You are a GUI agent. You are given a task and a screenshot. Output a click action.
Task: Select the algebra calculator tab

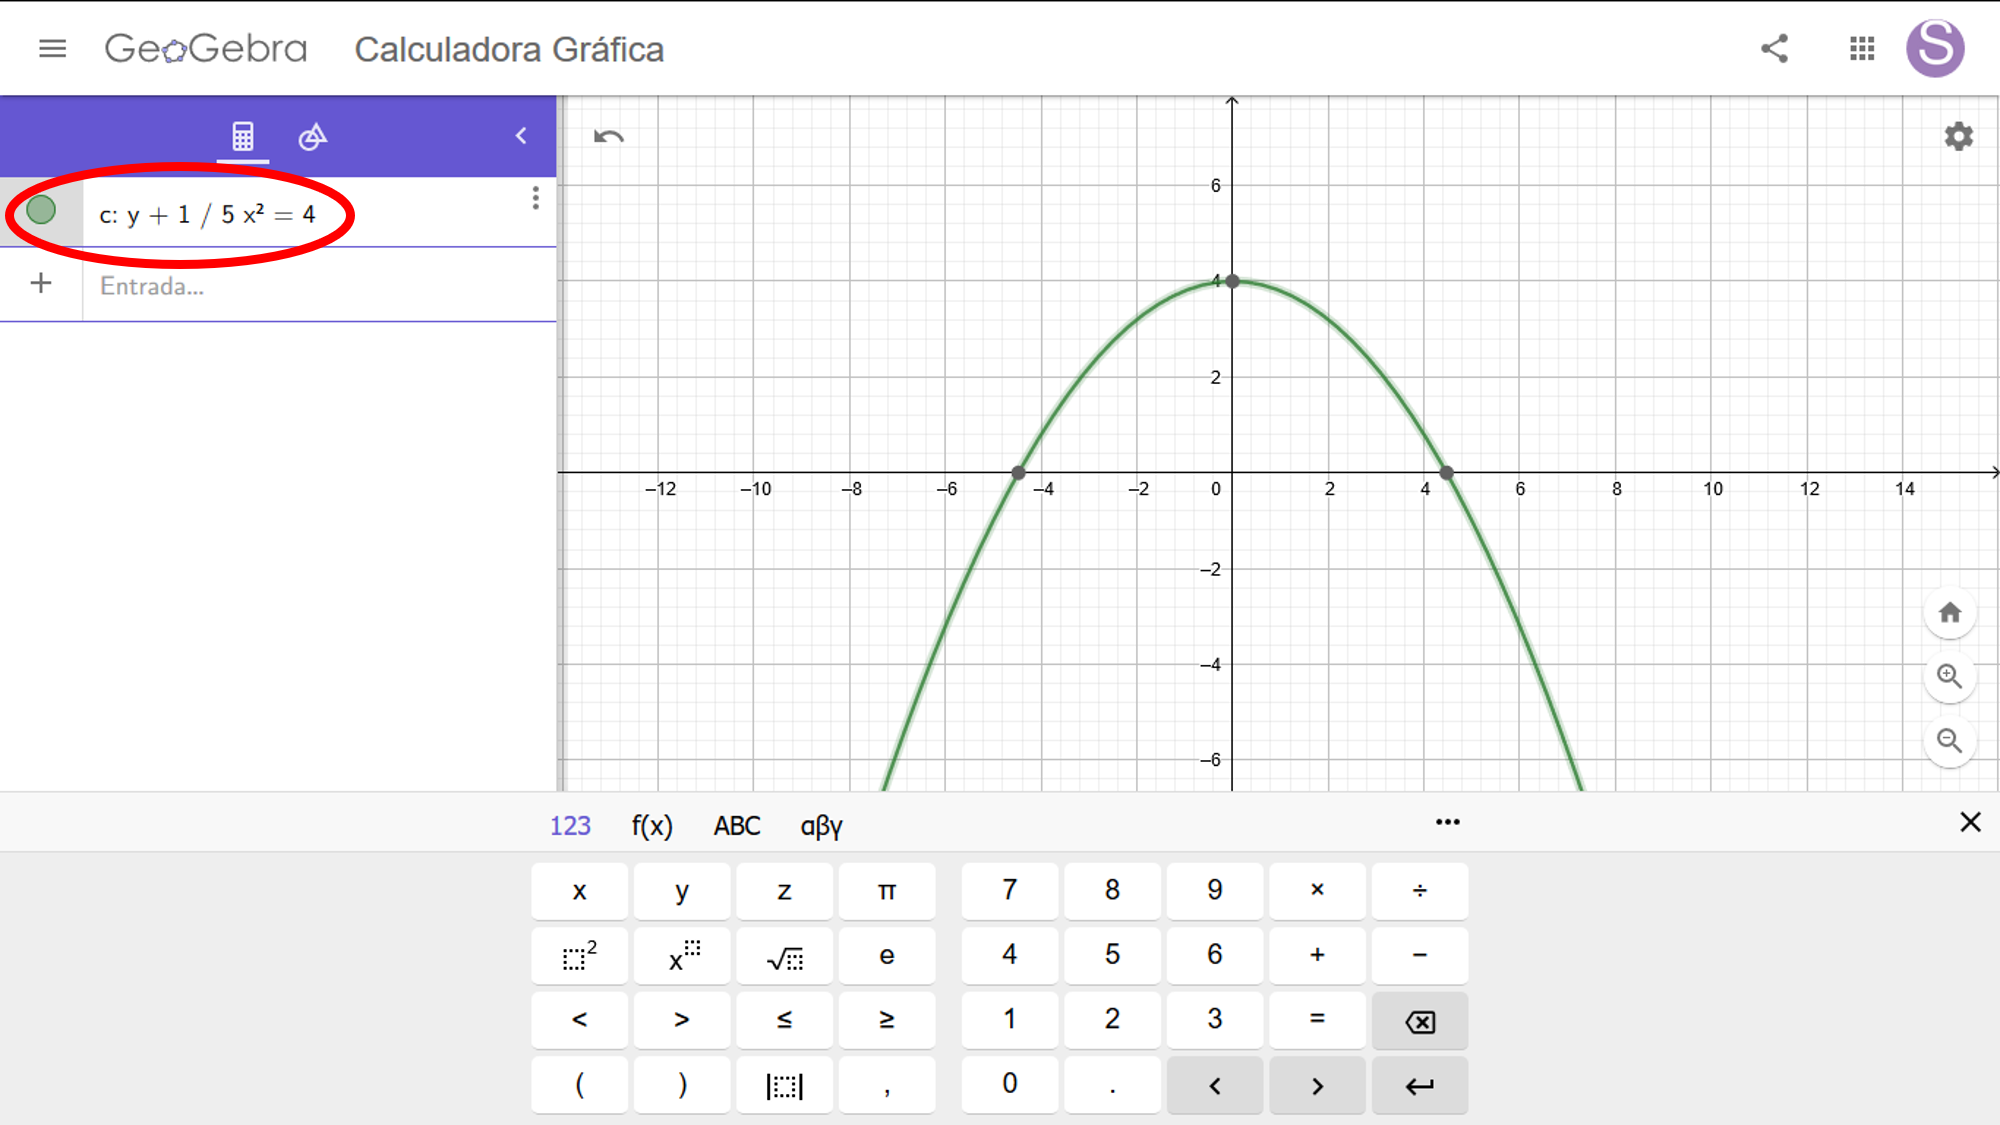243,136
